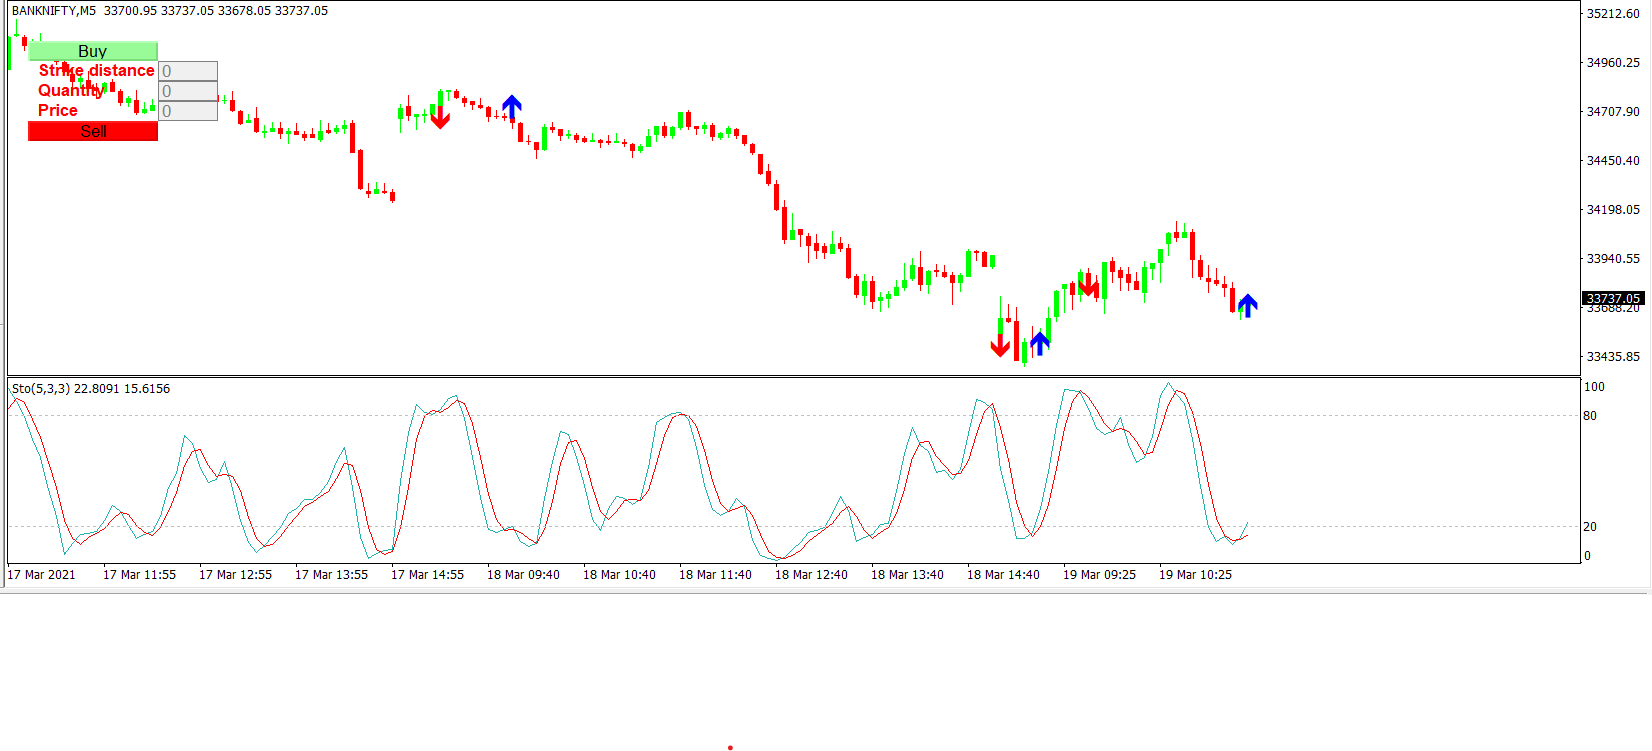1652x751 pixels.
Task: Focus the Quantity input field
Action: click(188, 91)
